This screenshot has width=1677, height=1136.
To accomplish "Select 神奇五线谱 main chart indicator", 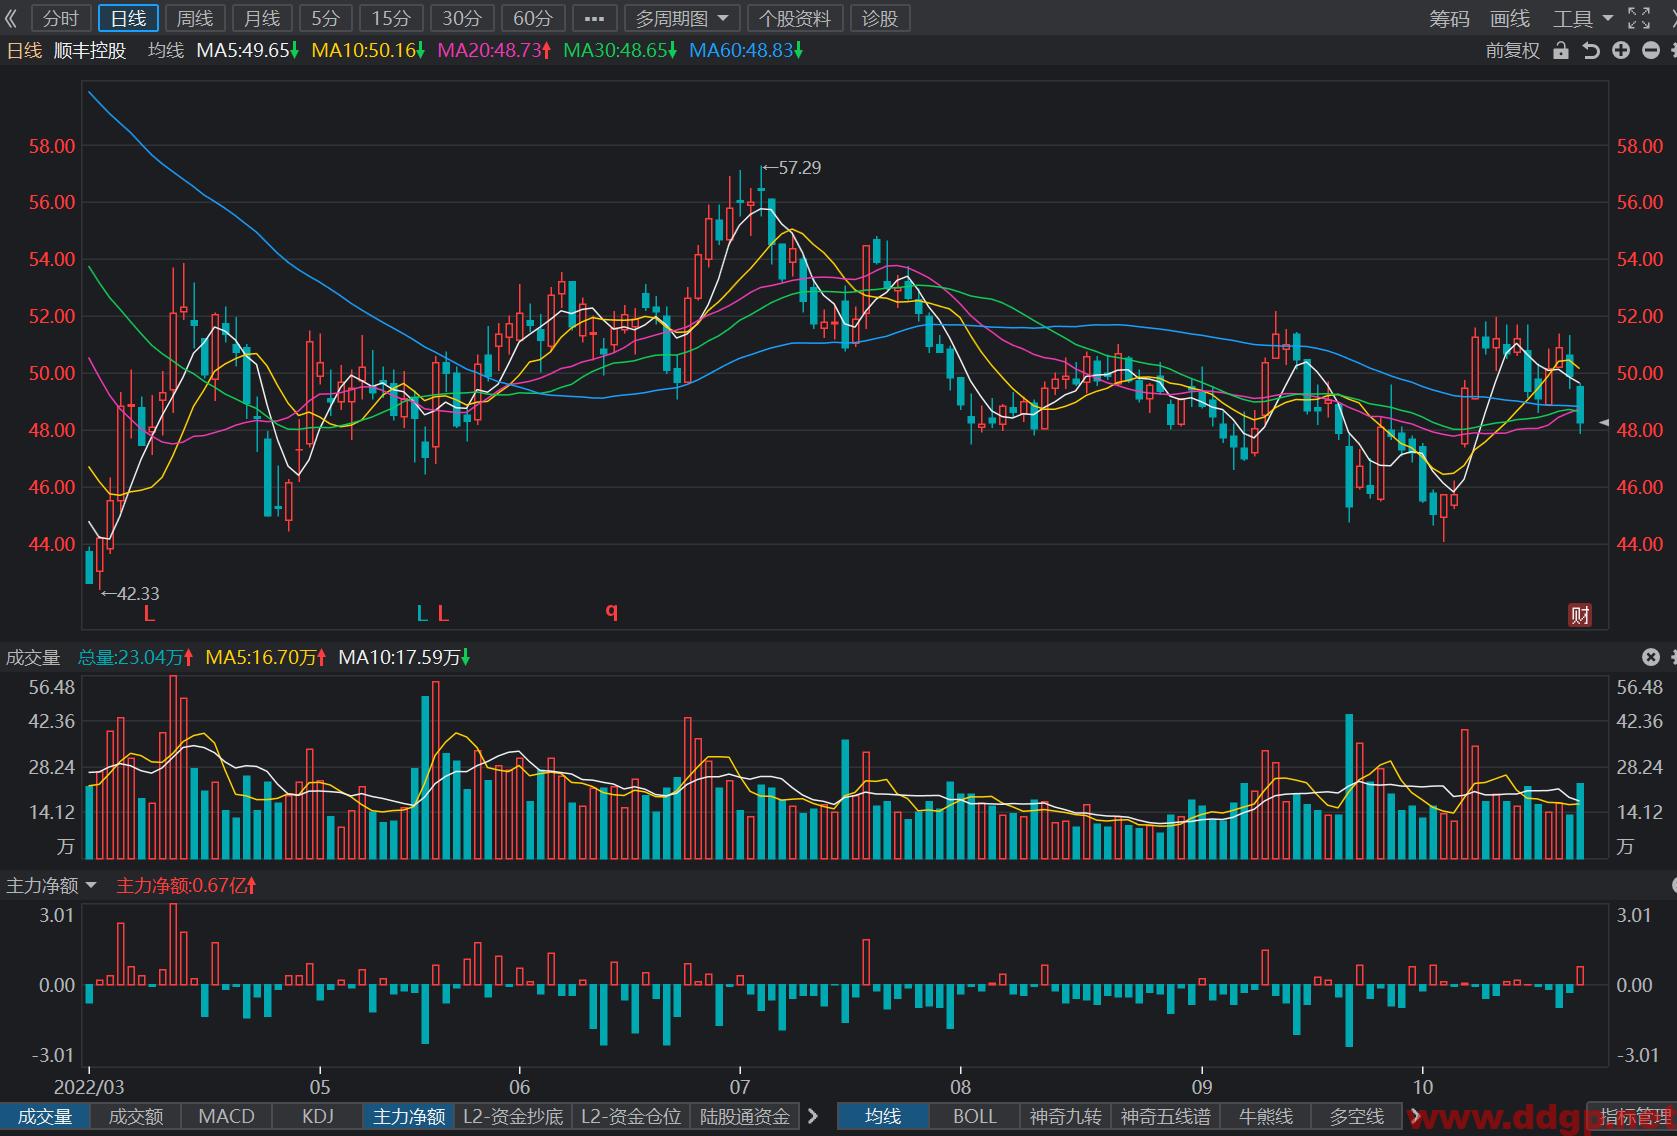I will [x=1166, y=1116].
